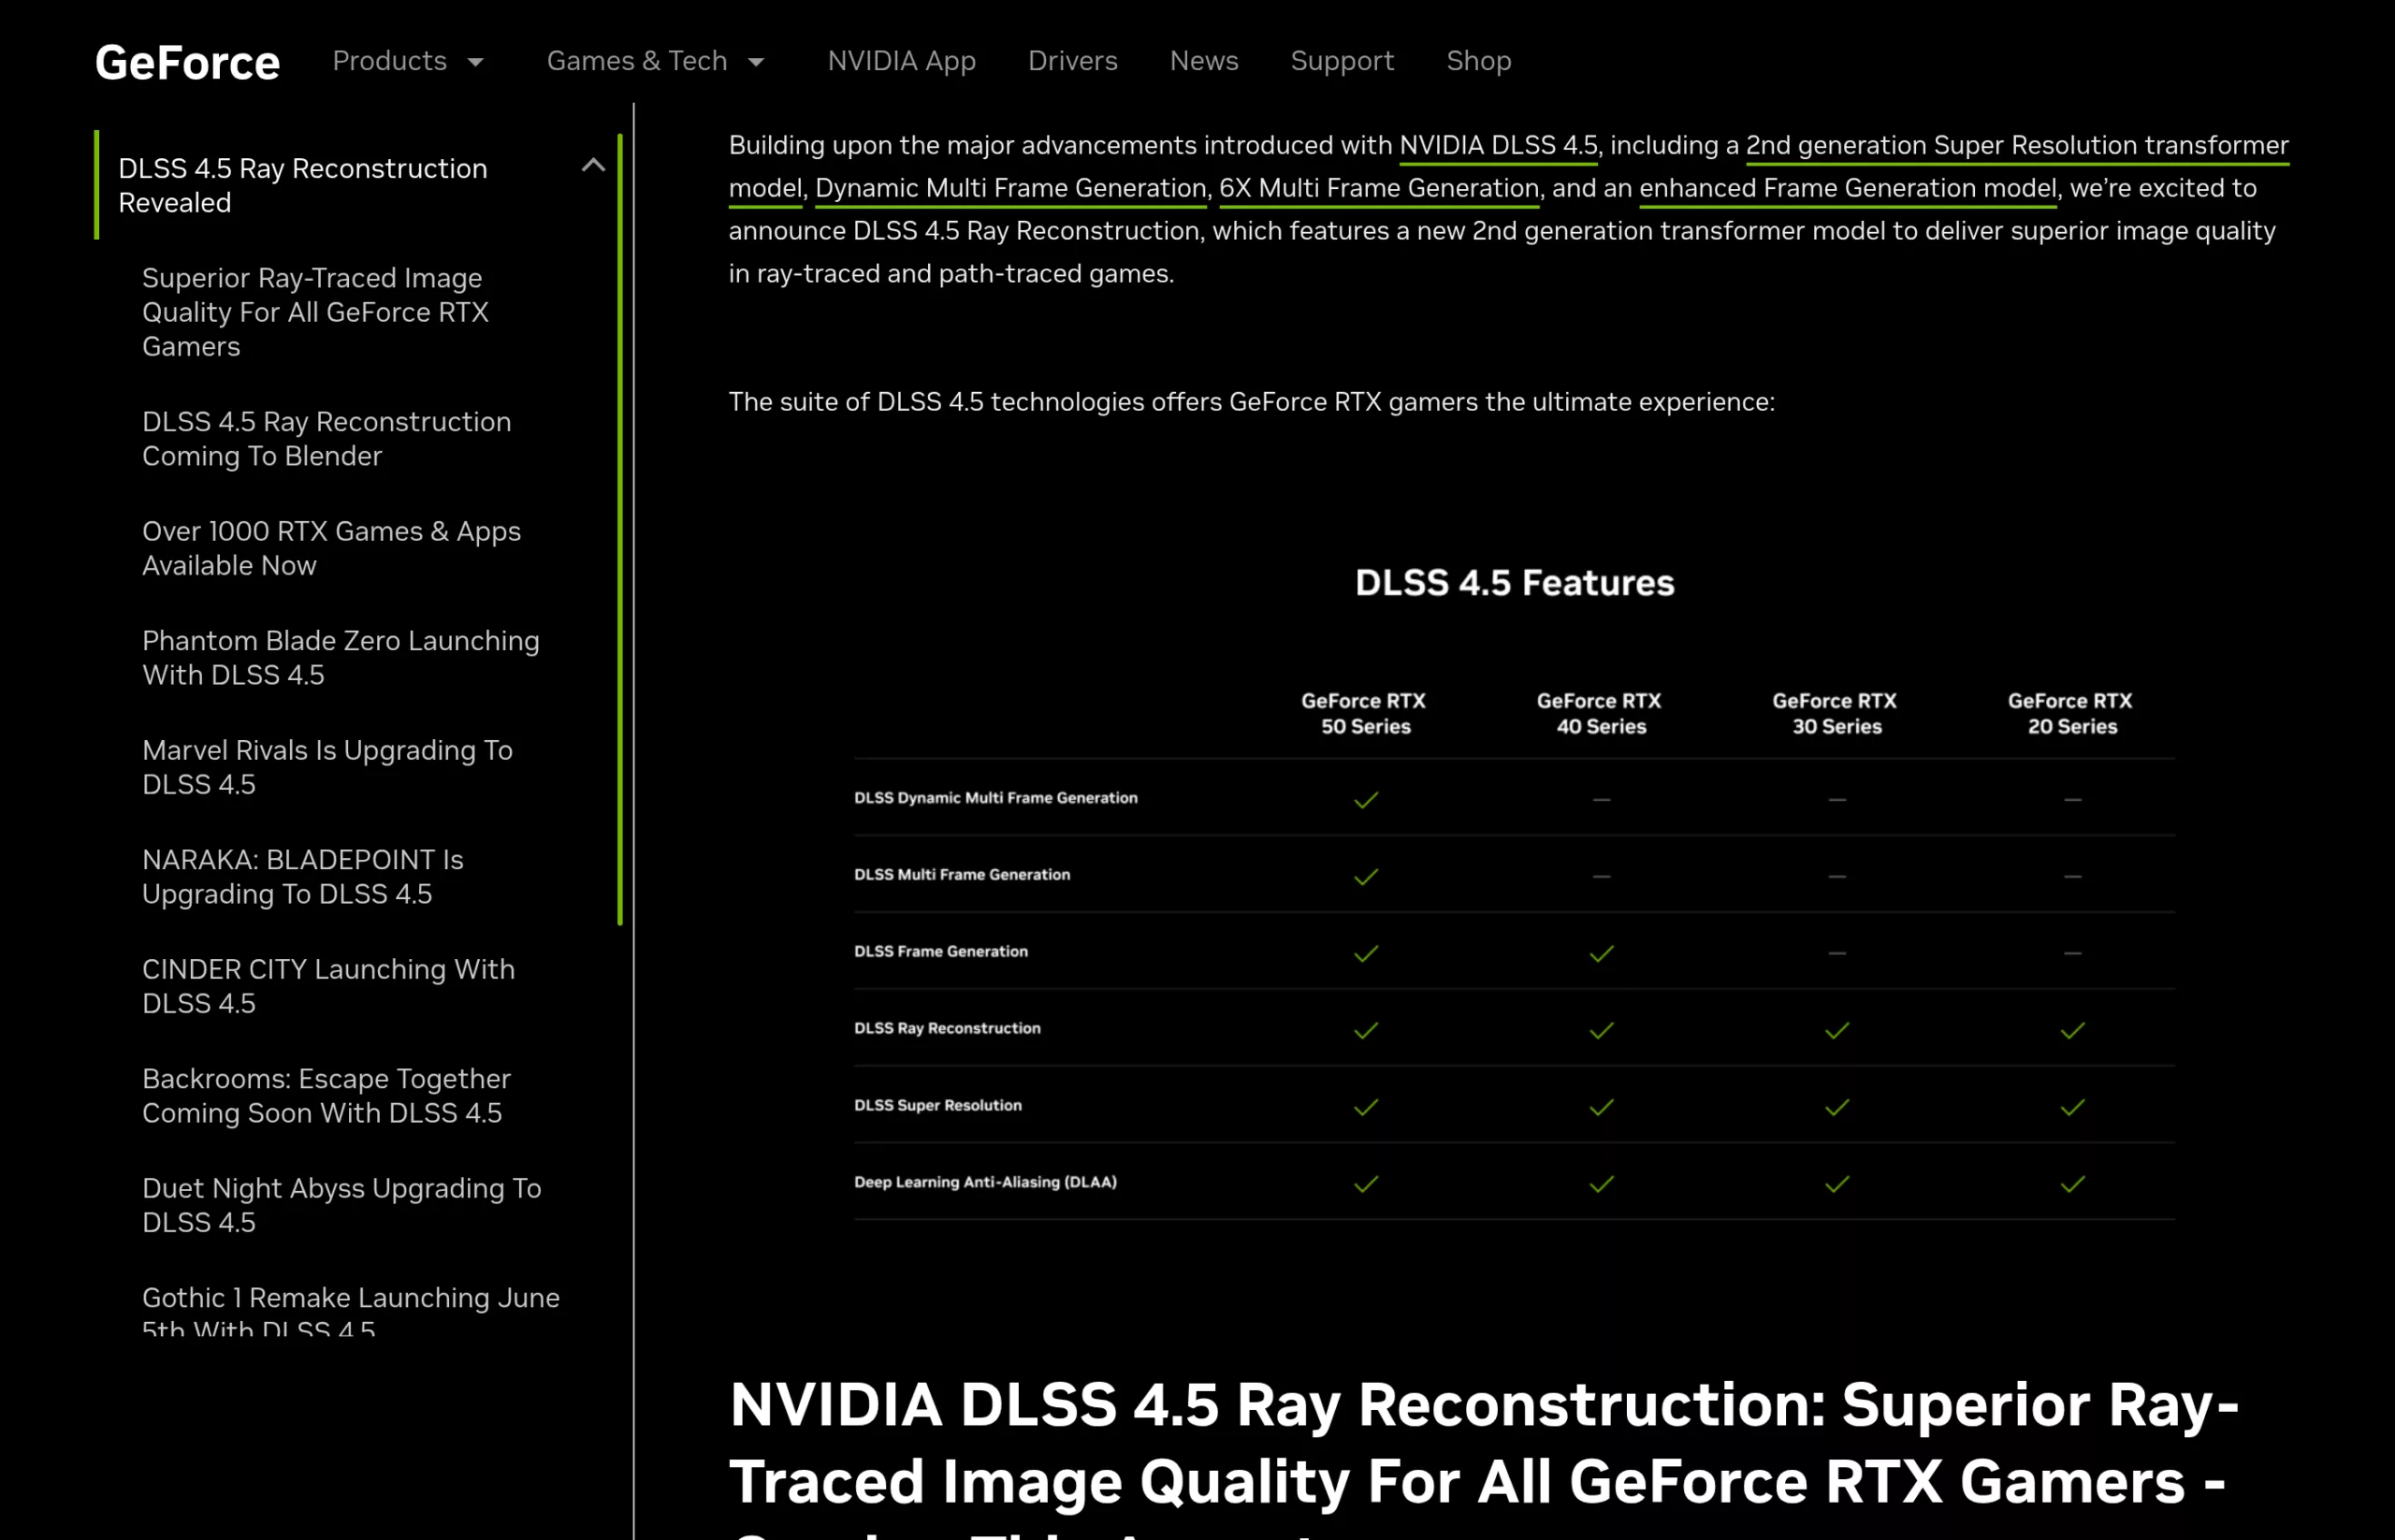
Task: Jump to CINDER CITY launching section
Action: pyautogui.click(x=328, y=986)
